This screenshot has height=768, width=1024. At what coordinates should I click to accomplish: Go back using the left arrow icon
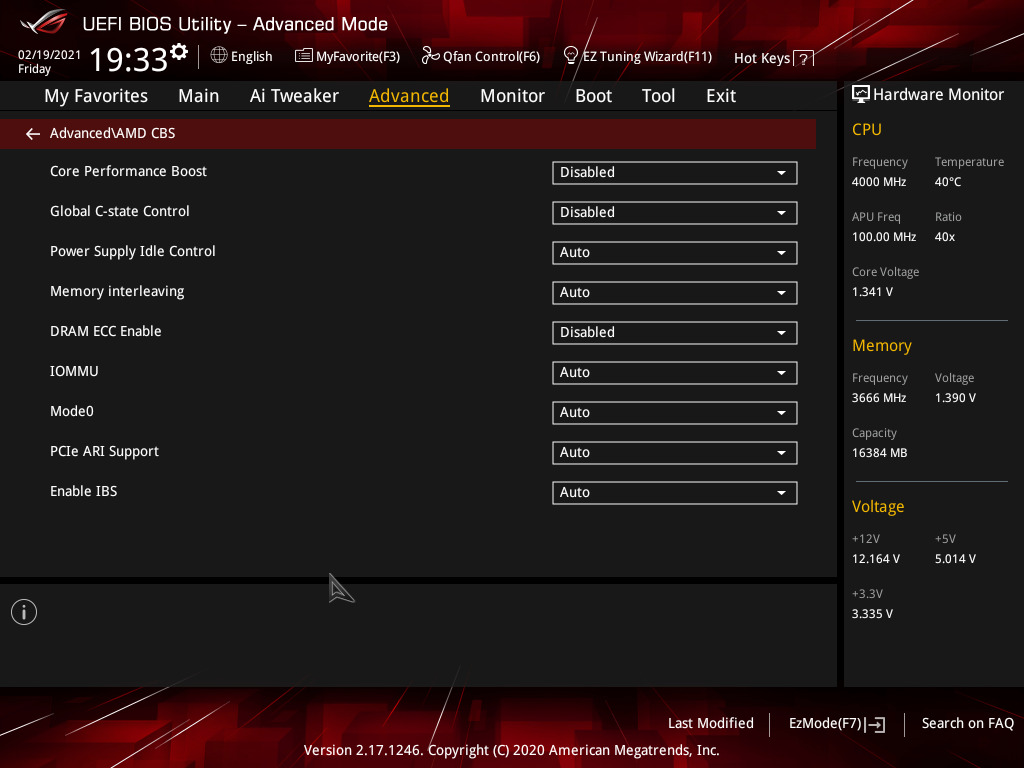[32, 134]
